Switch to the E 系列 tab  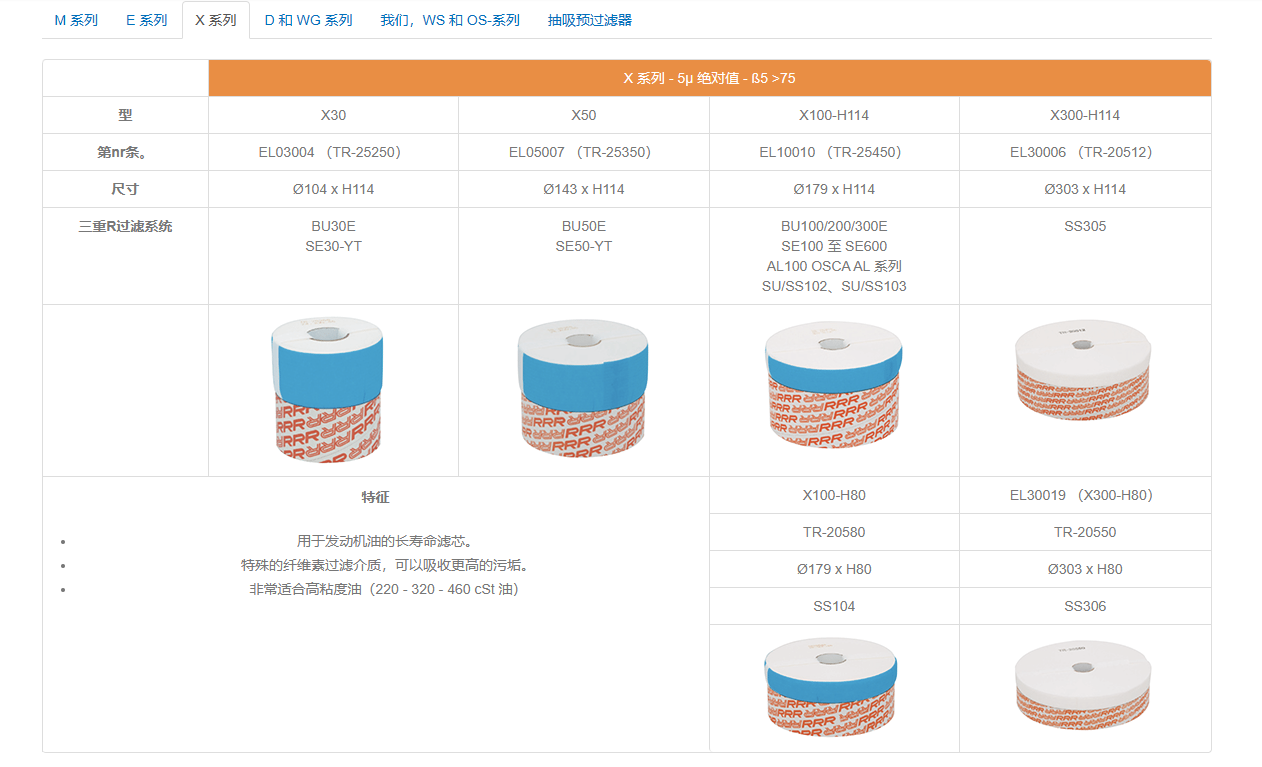click(146, 20)
